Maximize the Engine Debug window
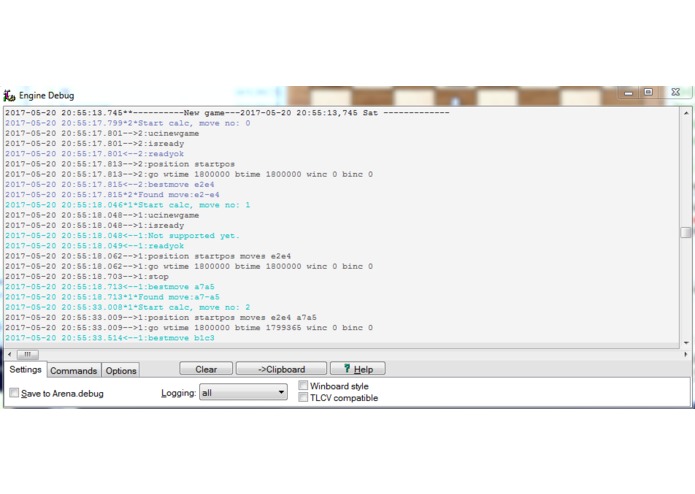The image size is (695, 494). pos(648,92)
